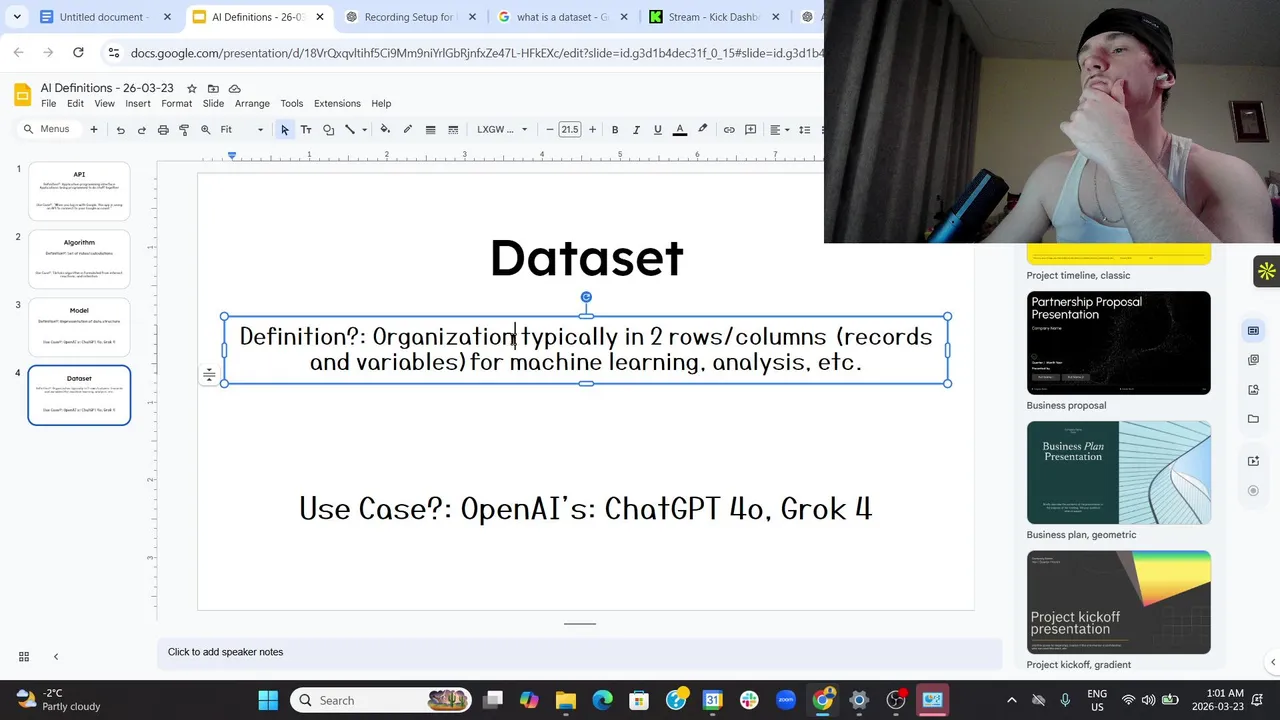The width and height of the screenshot is (1280, 720).
Task: Open the Edit menu
Action: [x=75, y=103]
